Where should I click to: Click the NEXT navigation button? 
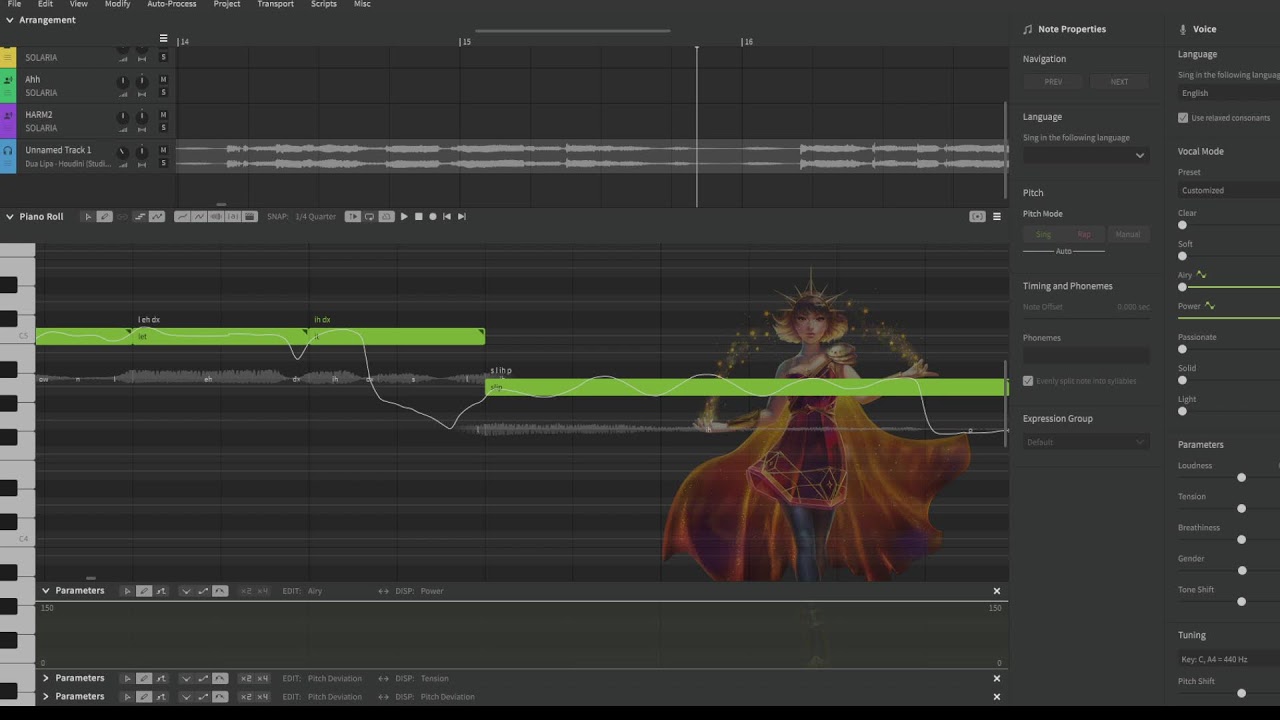(x=1119, y=82)
